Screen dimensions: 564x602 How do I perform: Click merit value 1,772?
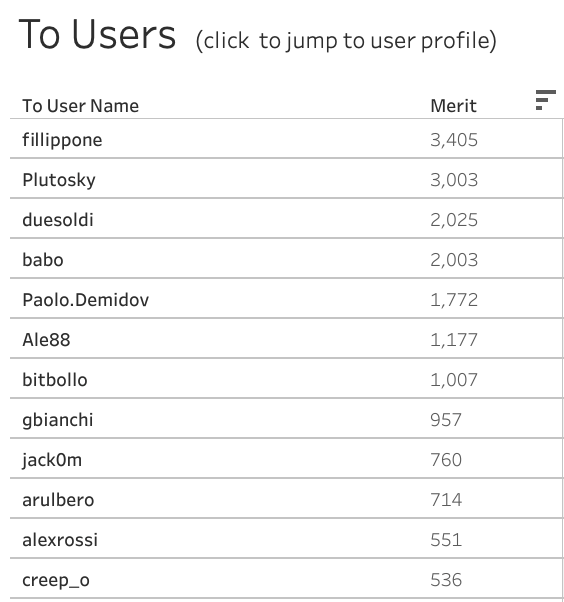click(x=454, y=300)
